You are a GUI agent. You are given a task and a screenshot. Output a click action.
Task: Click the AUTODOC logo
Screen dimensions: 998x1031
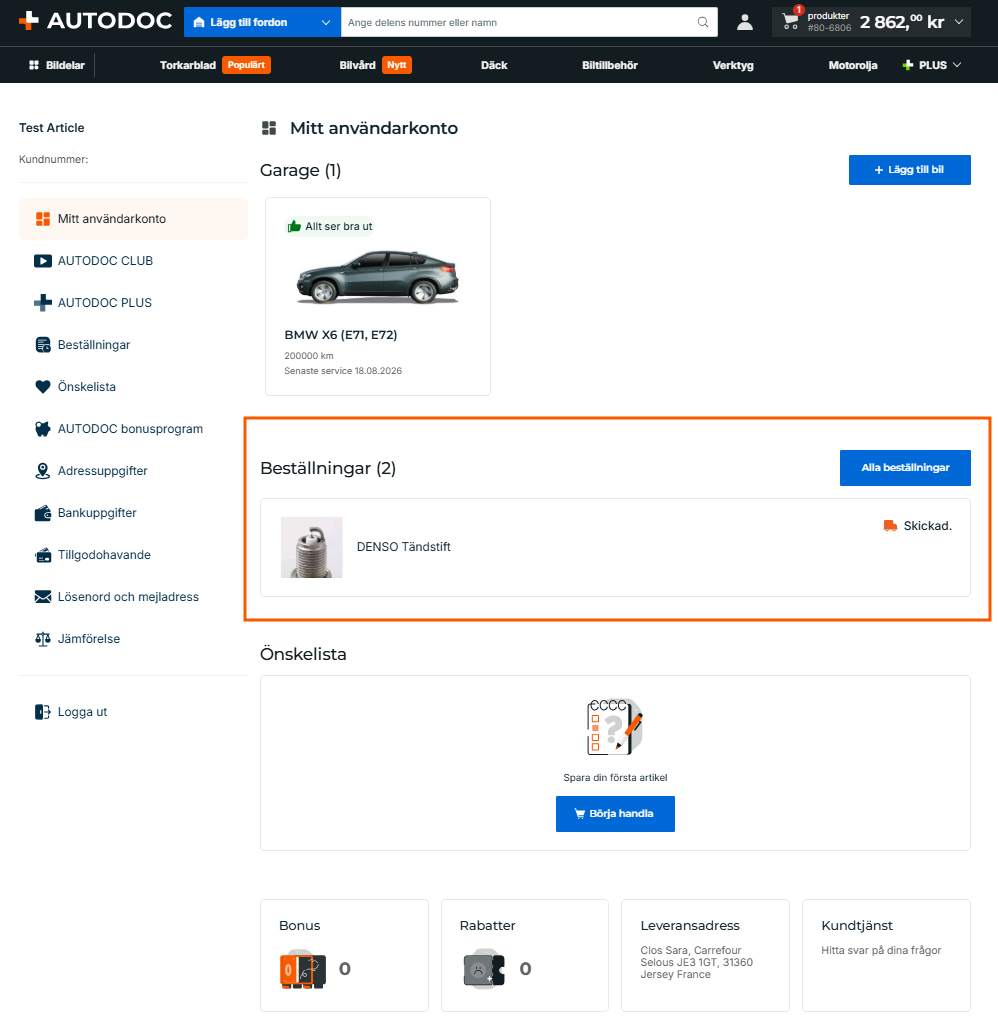[x=95, y=21]
